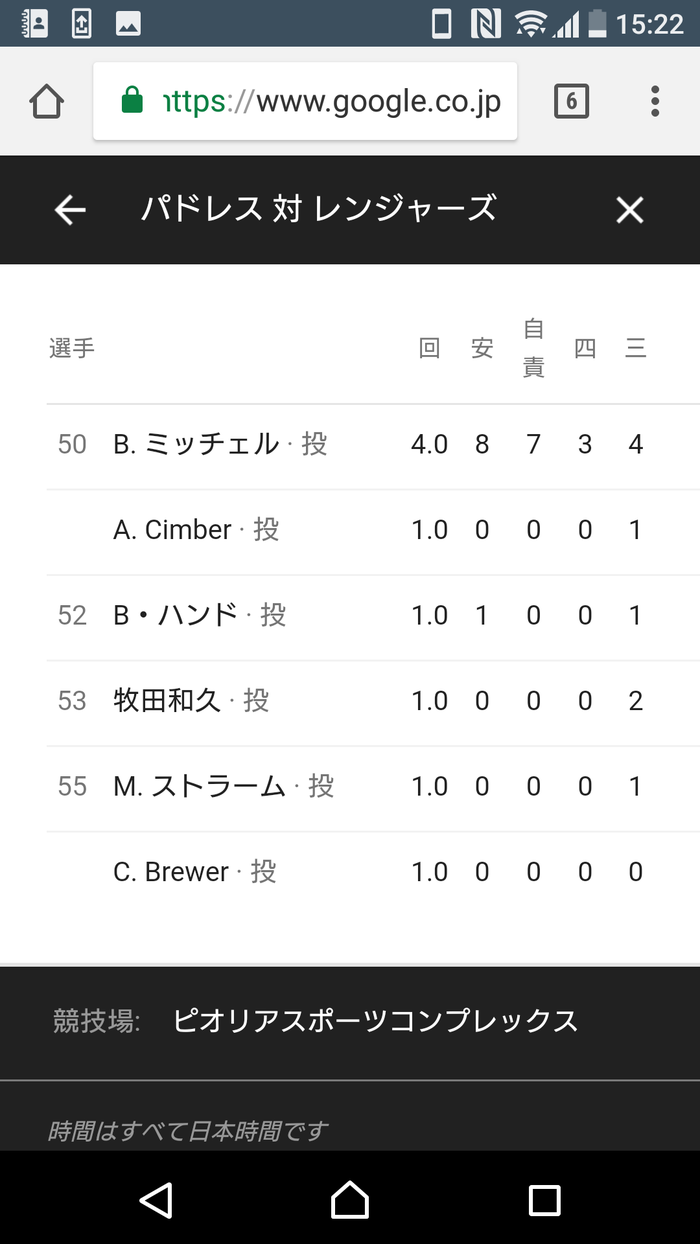This screenshot has width=700, height=1244.
Task: Tap the Android home navigation button
Action: pyautogui.click(x=350, y=1199)
